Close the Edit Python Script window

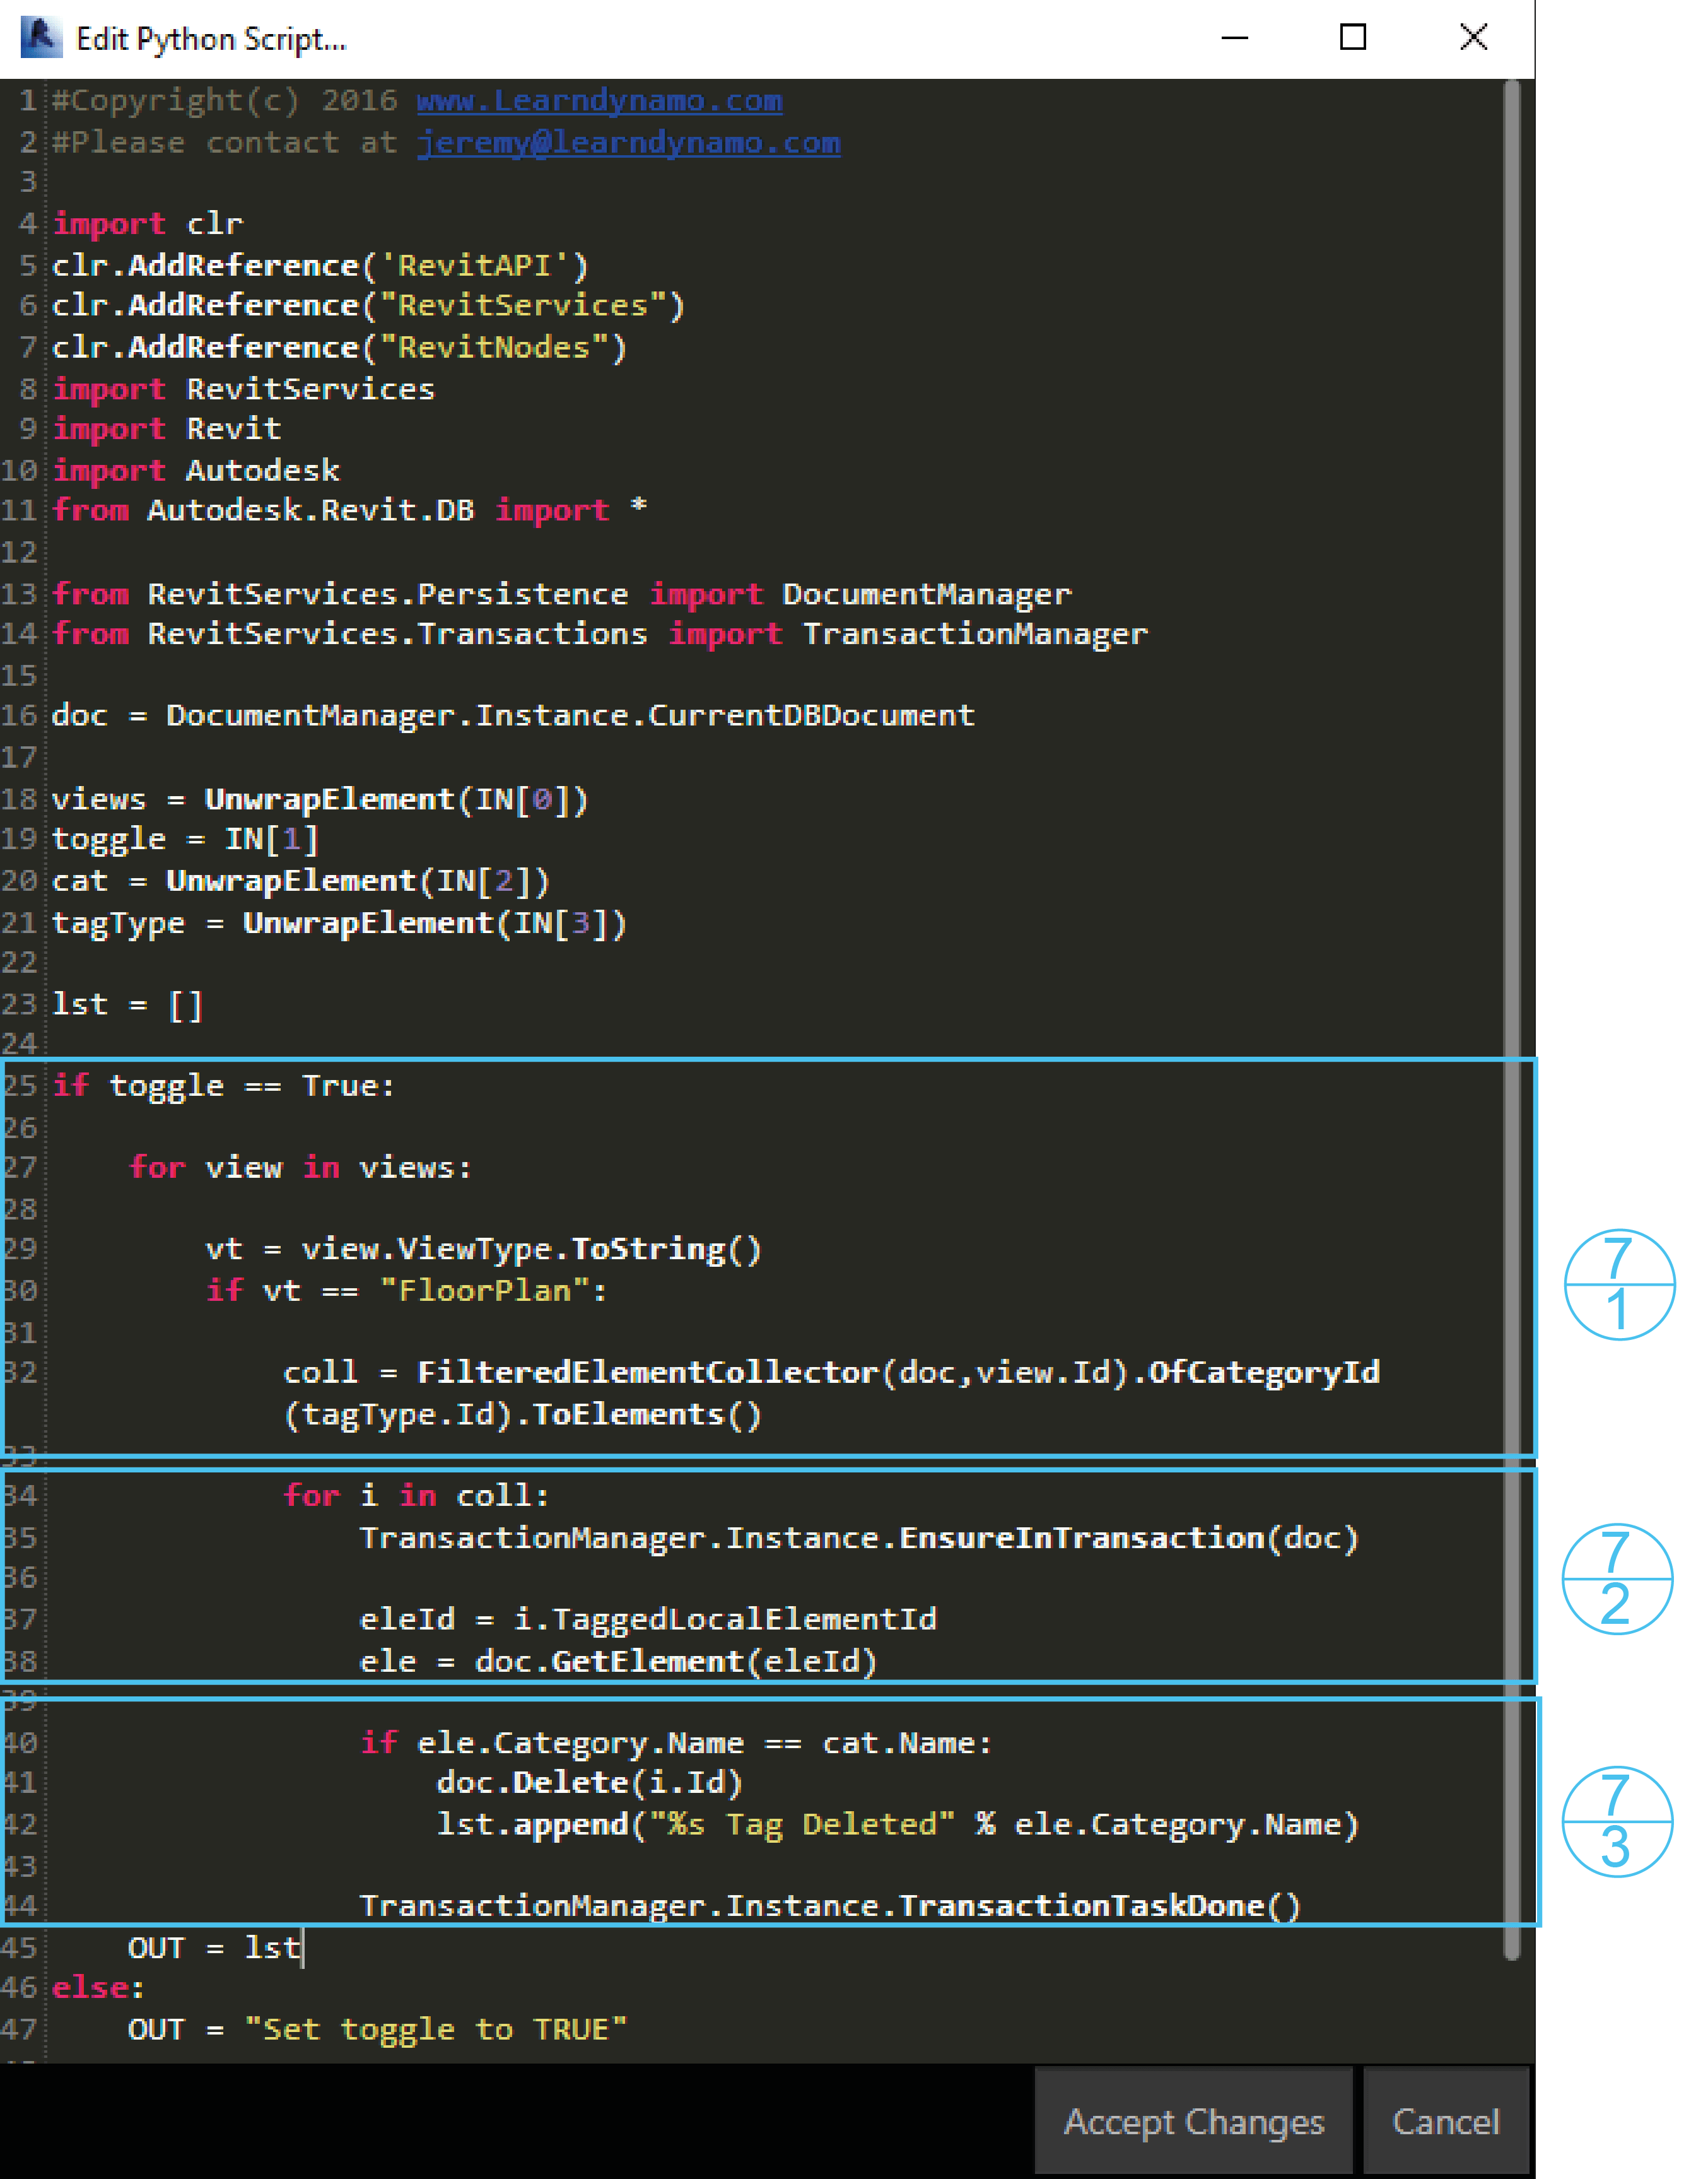[x=1473, y=38]
